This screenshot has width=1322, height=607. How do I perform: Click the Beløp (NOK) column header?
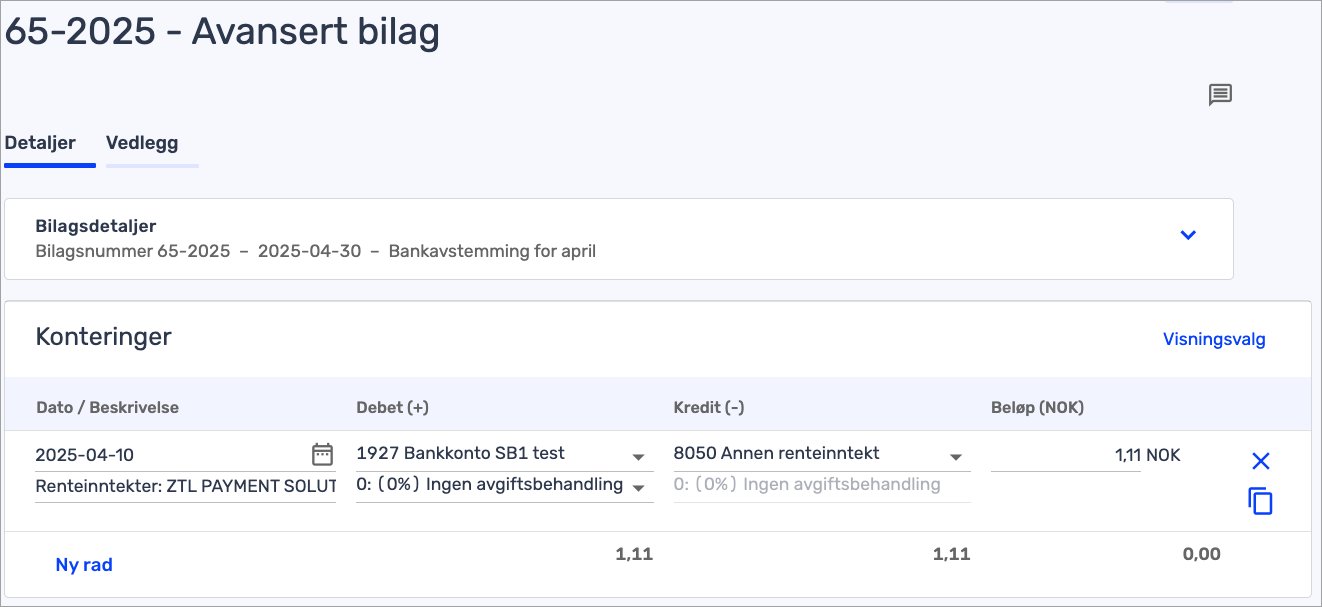[x=1037, y=408]
